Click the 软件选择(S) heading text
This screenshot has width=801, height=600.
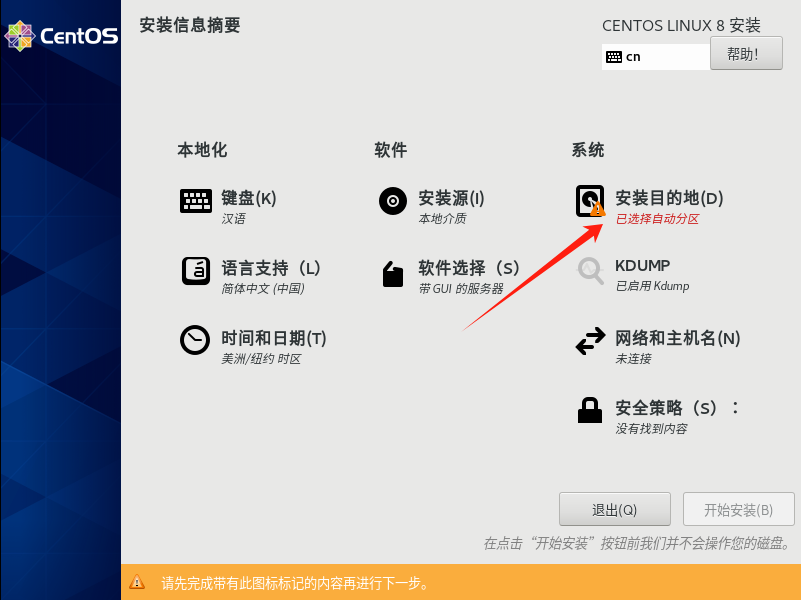click(469, 268)
